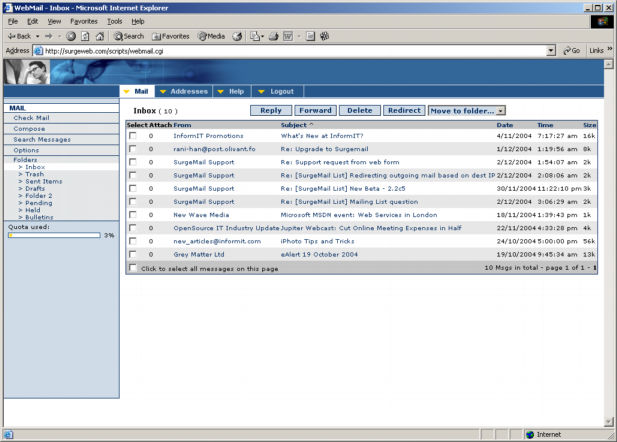Screen dimensions: 617x442
Task: Click the browser Back button
Action: pos(20,36)
